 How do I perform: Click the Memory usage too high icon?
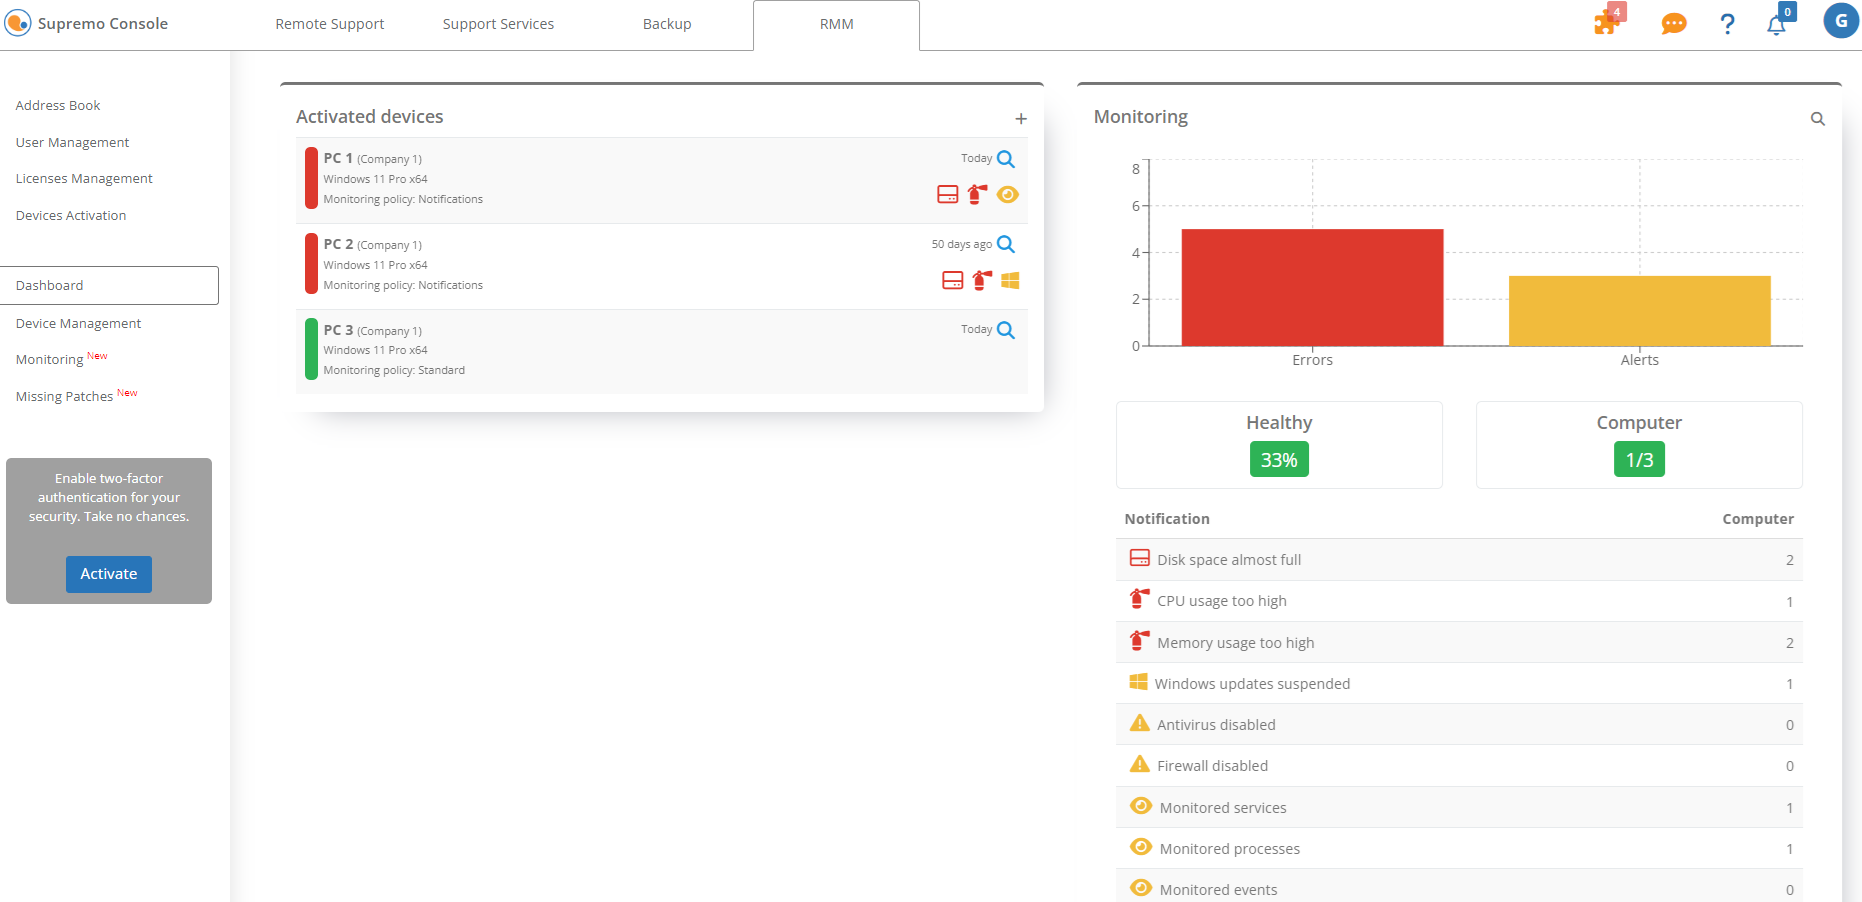(1139, 640)
